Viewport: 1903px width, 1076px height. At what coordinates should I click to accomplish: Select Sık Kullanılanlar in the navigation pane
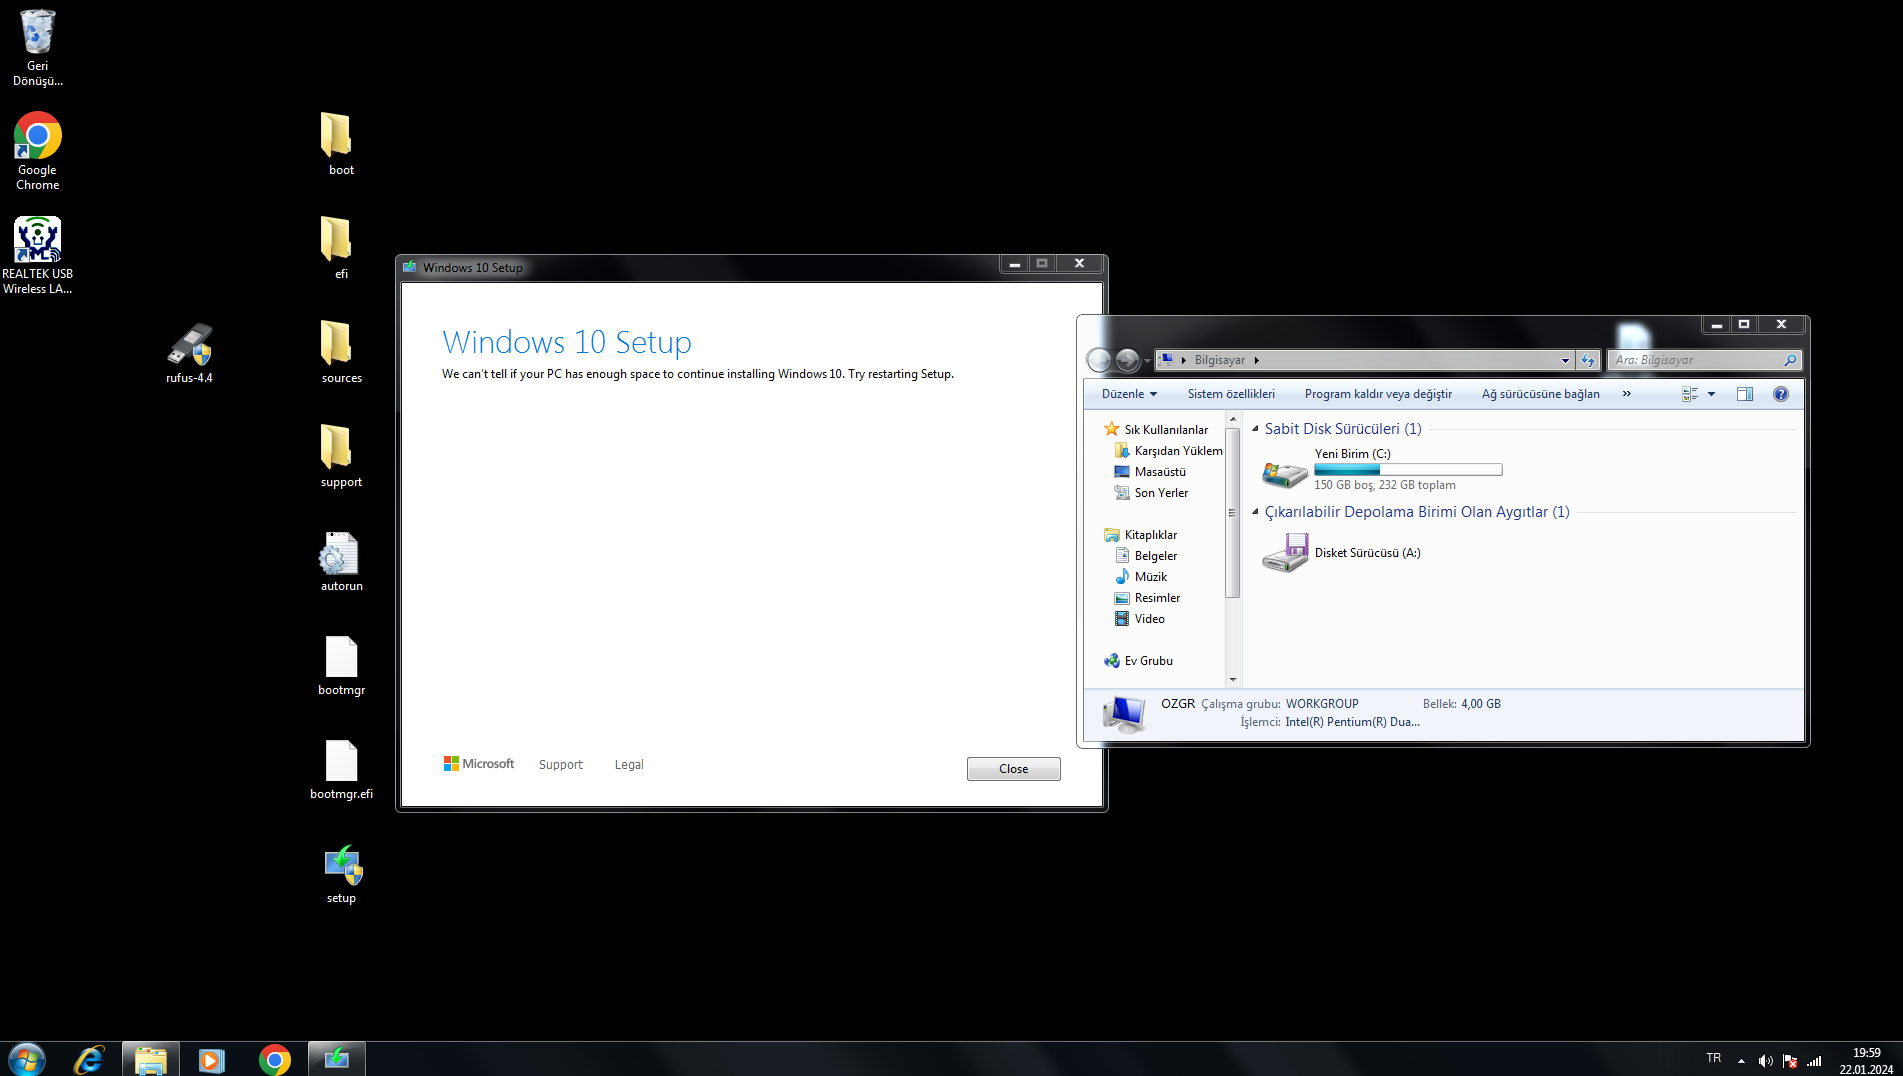1156,430
